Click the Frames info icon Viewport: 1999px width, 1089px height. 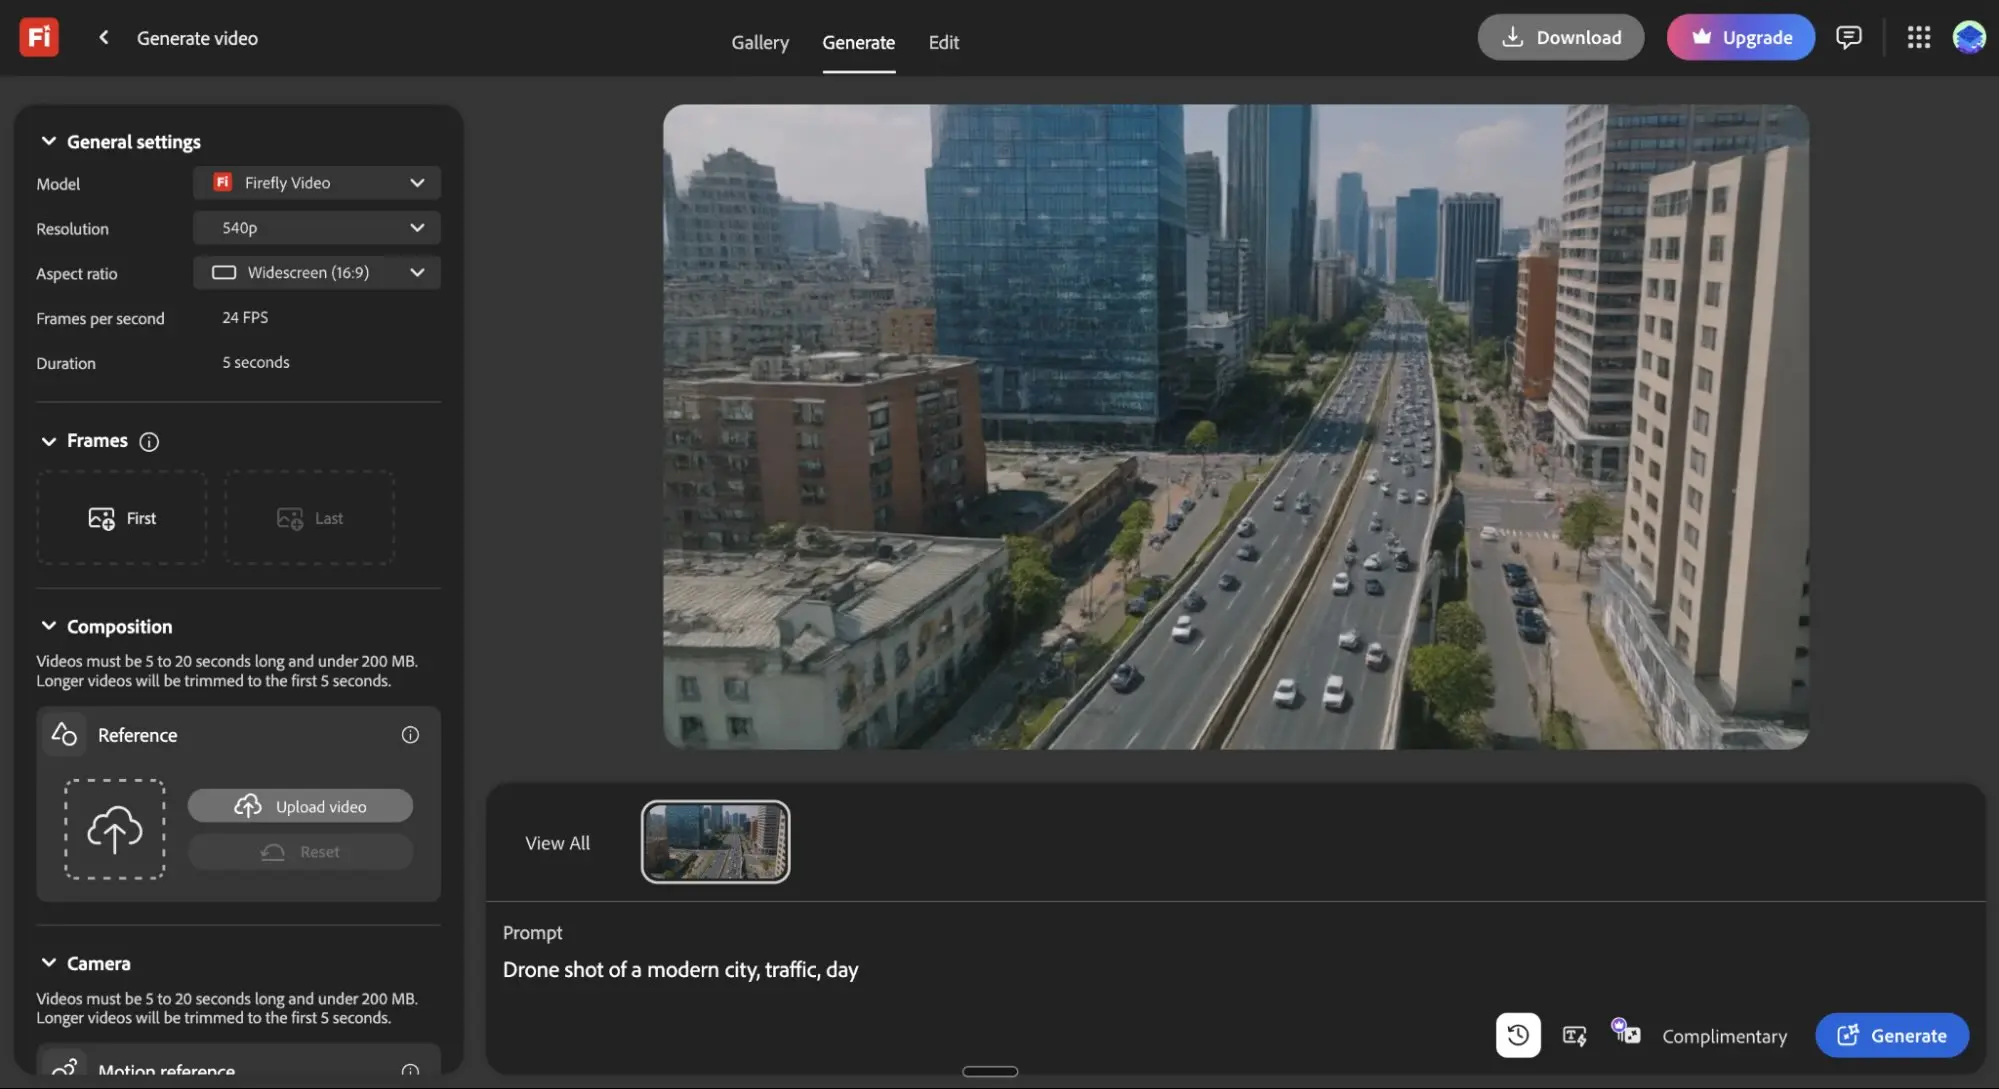tap(149, 441)
